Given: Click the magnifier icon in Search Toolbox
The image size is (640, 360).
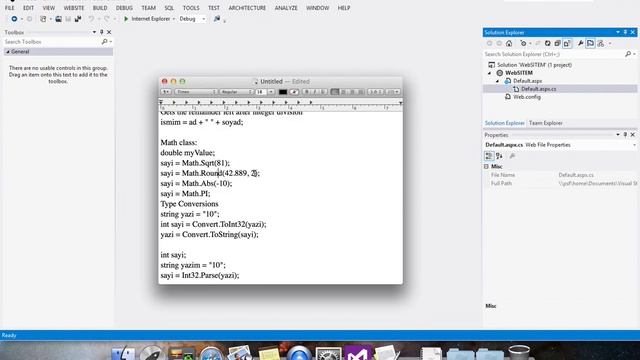Looking at the screenshot, I should point(104,42).
